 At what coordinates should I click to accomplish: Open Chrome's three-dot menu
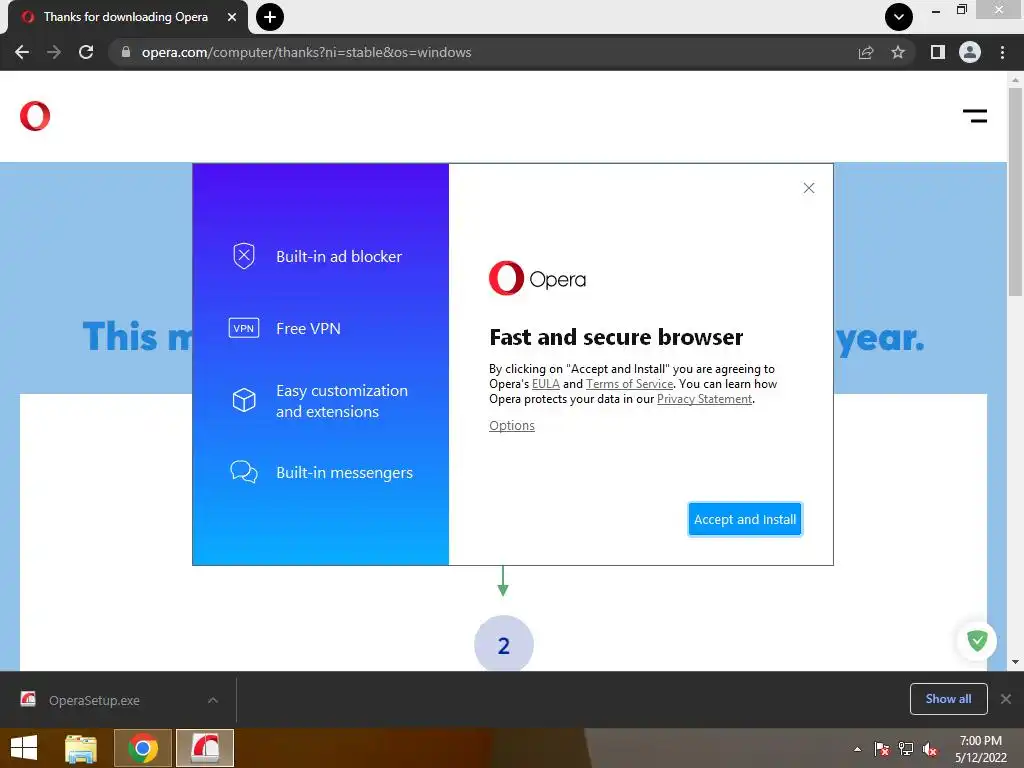pyautogui.click(x=1002, y=52)
